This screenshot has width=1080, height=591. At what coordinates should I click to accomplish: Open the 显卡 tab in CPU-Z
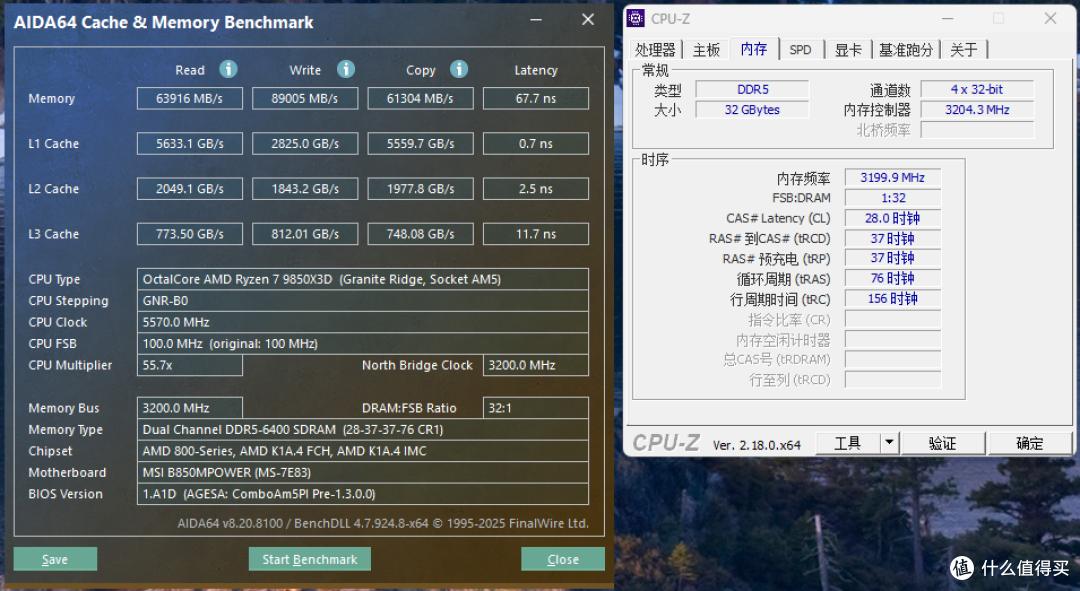[848, 50]
